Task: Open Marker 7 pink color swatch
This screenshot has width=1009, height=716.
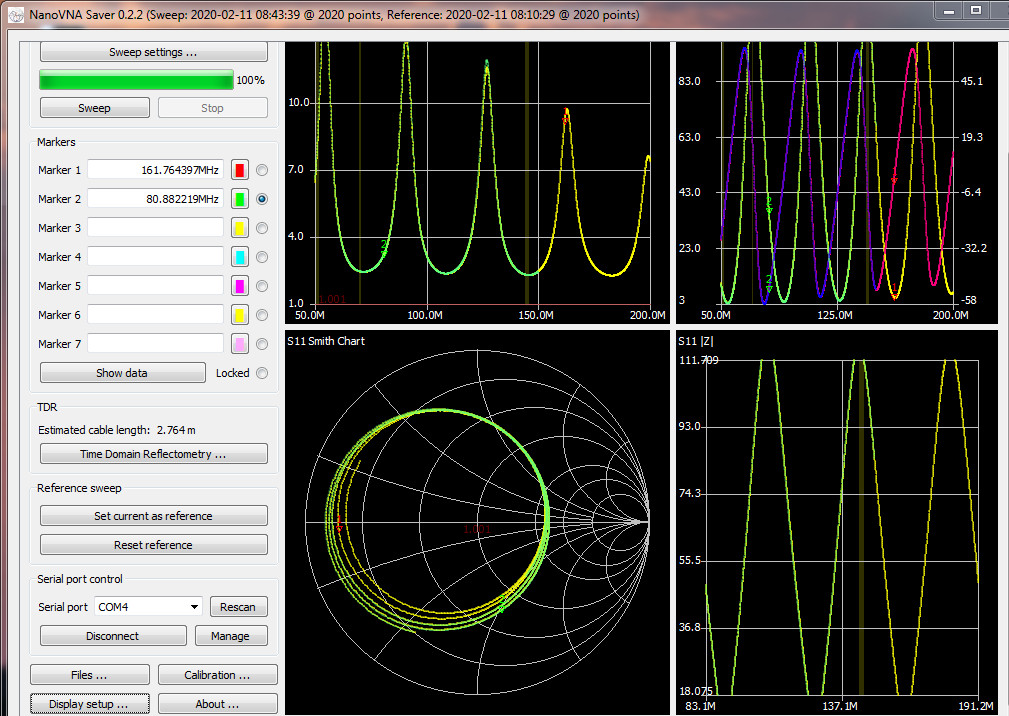Action: pyautogui.click(x=240, y=344)
